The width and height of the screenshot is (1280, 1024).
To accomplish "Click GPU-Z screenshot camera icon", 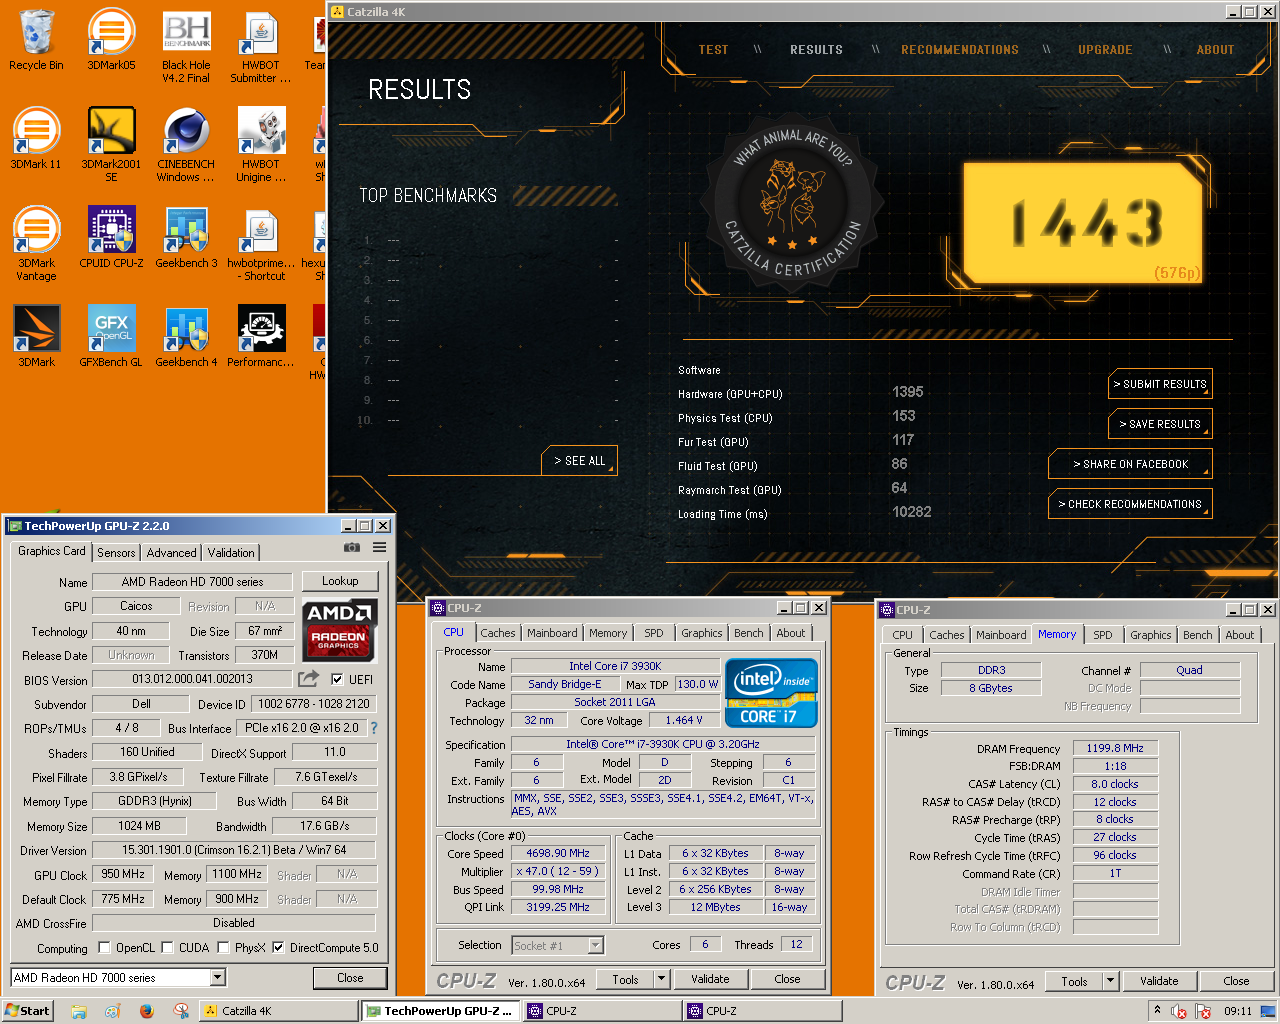I will click(352, 547).
